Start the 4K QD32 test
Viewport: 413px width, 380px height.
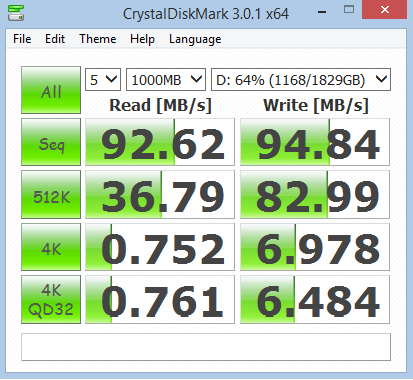(x=51, y=299)
